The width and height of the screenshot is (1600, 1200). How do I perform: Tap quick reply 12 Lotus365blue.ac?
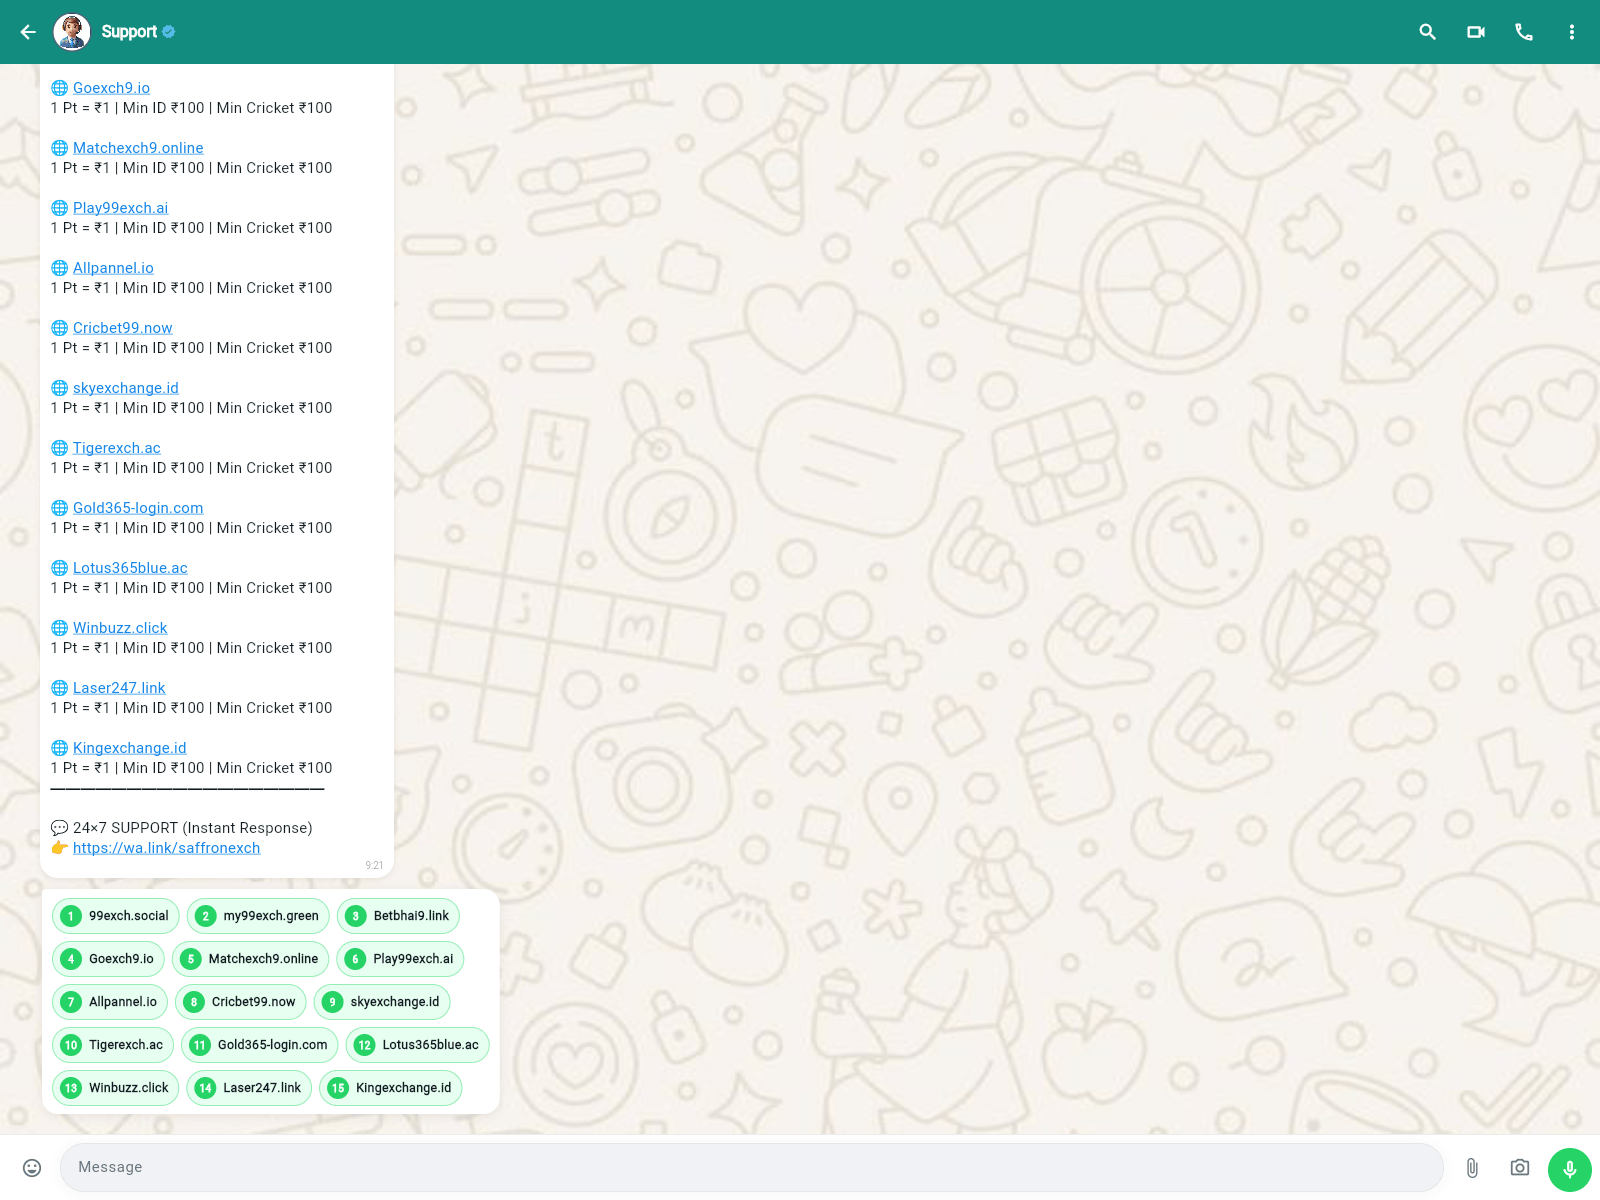417,1045
